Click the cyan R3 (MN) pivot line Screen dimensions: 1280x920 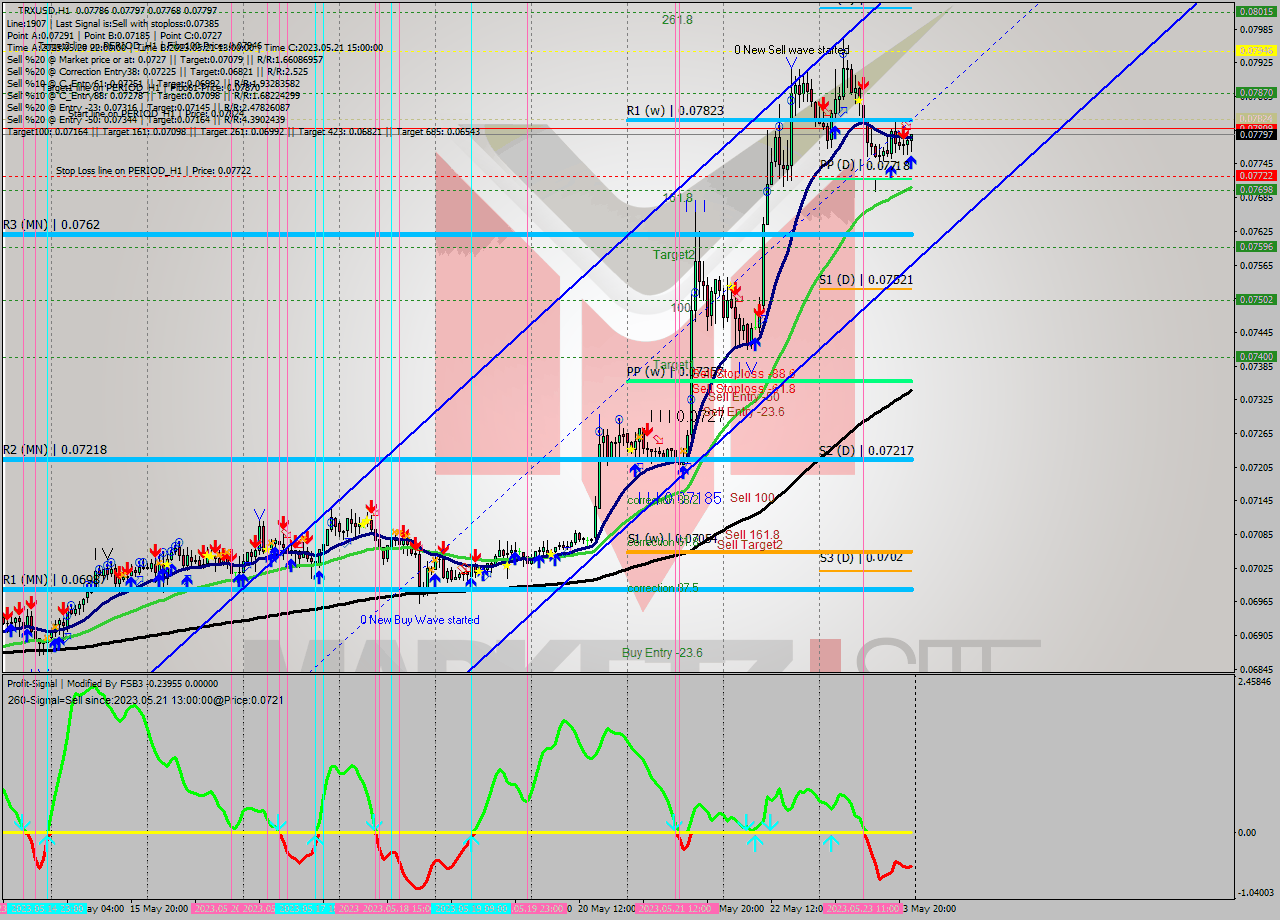pos(400,235)
